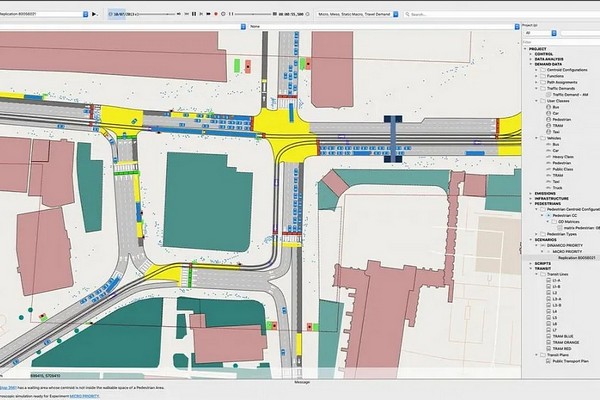Select the Car vehicle type icon
Viewport: 600px width, 400px height.
pyautogui.click(x=548, y=150)
